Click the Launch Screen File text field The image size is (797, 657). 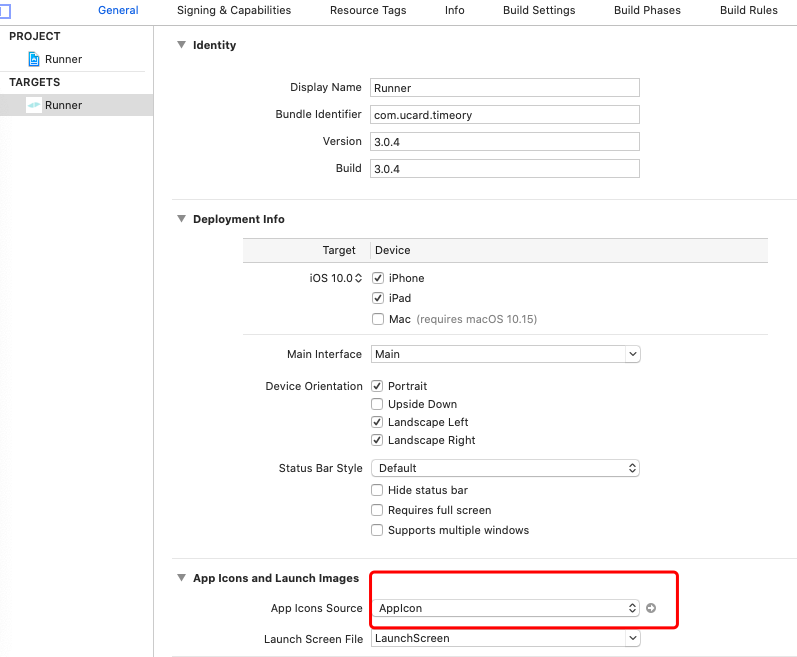[x=498, y=638]
